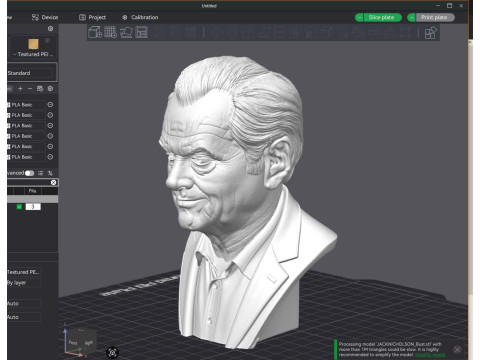Click the AMS filament sync icon
The width and height of the screenshot is (480, 360).
(x=40, y=88)
